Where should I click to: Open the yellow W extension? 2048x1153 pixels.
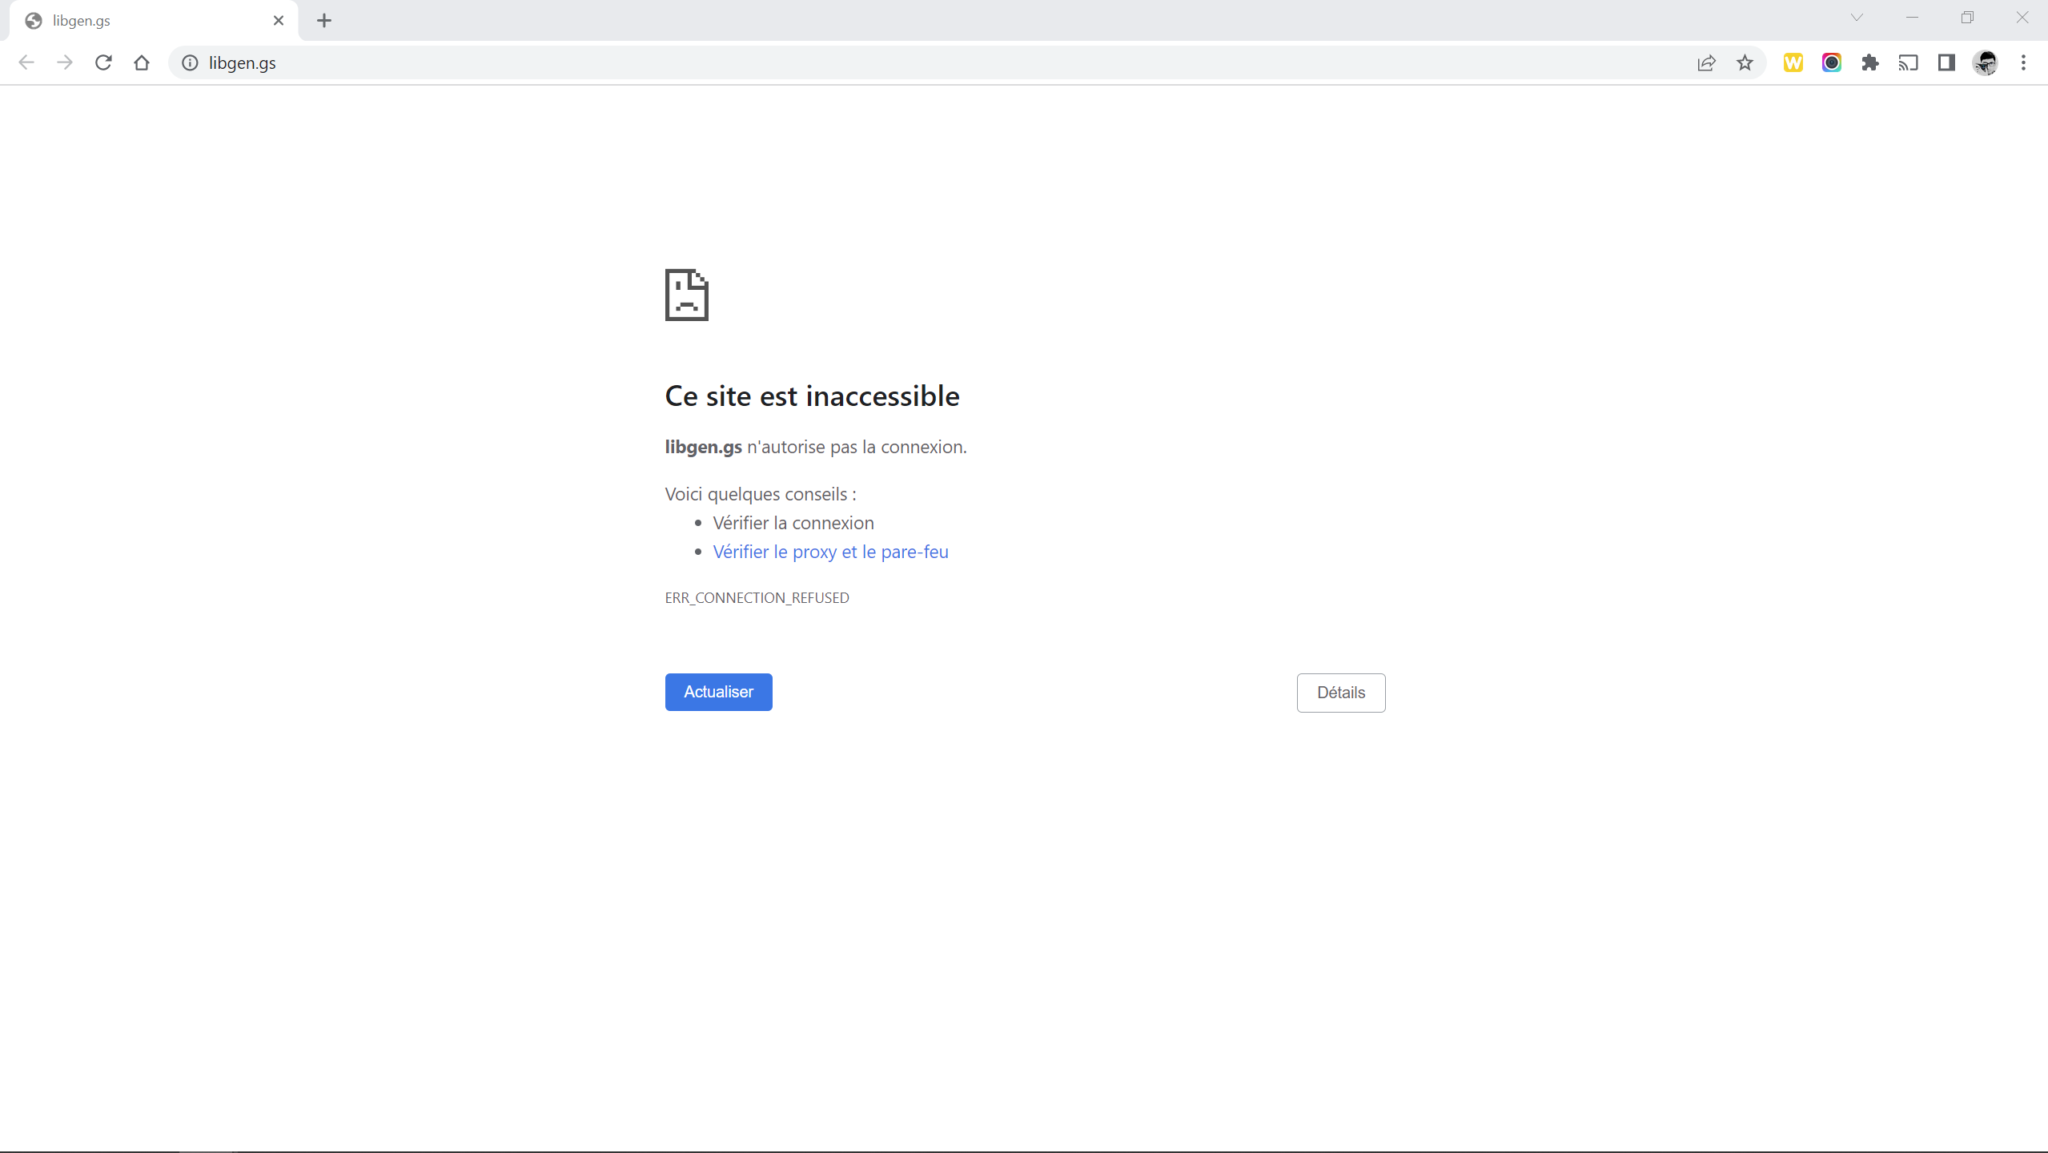1793,62
